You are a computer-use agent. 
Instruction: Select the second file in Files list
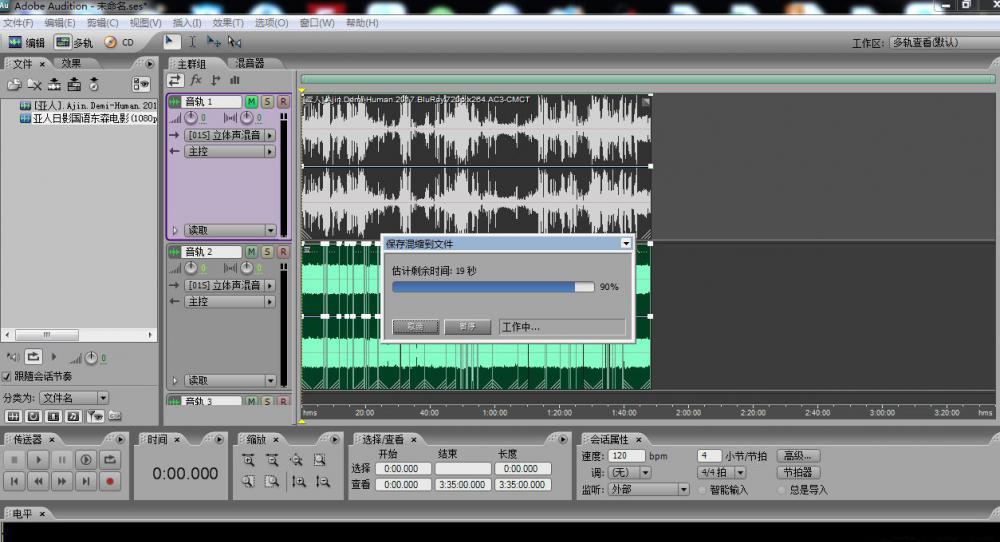(88, 119)
